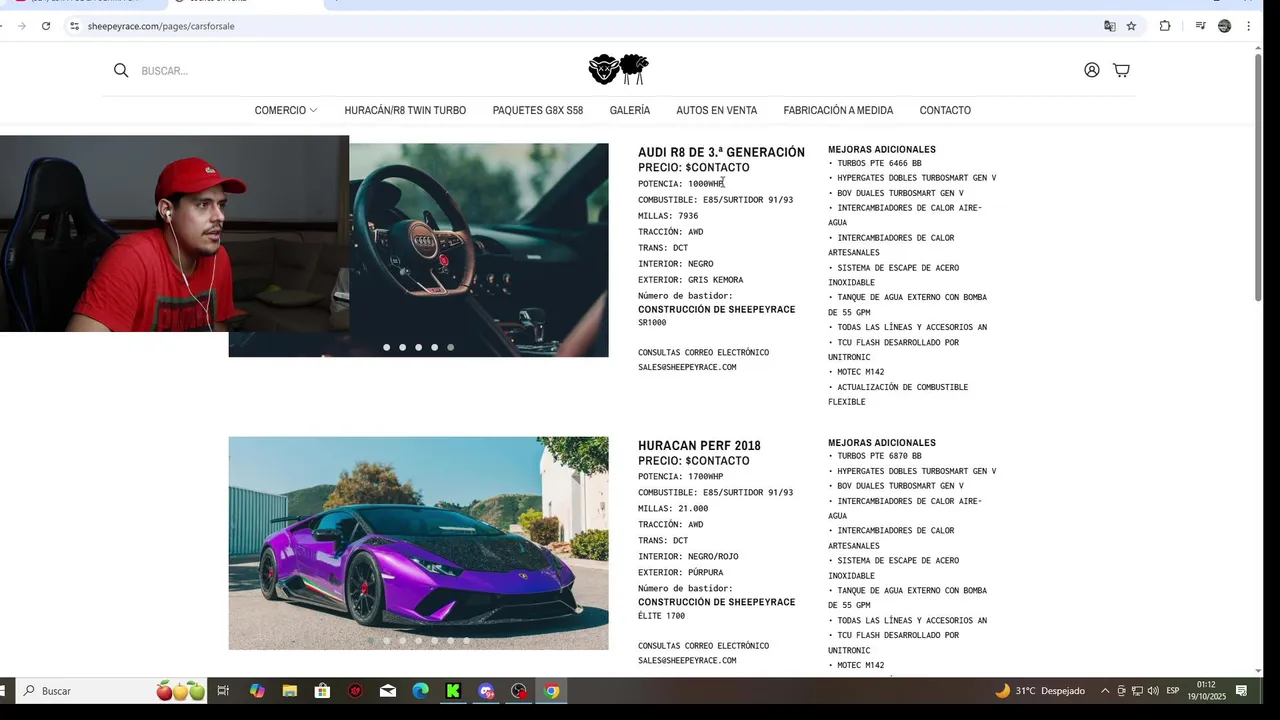Click 'TURBOS PTE 6466 BB' text
Viewport: 1280px width, 720px height.
(x=879, y=163)
